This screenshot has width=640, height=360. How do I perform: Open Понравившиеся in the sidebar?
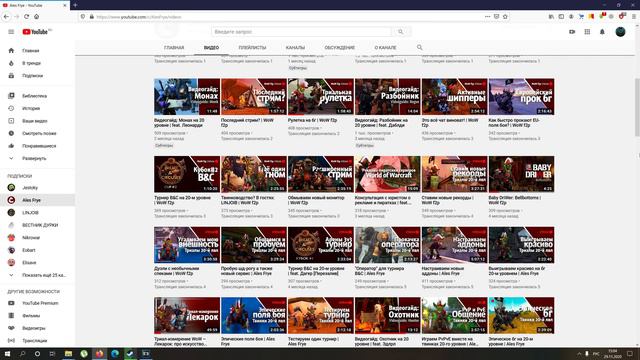point(38,146)
